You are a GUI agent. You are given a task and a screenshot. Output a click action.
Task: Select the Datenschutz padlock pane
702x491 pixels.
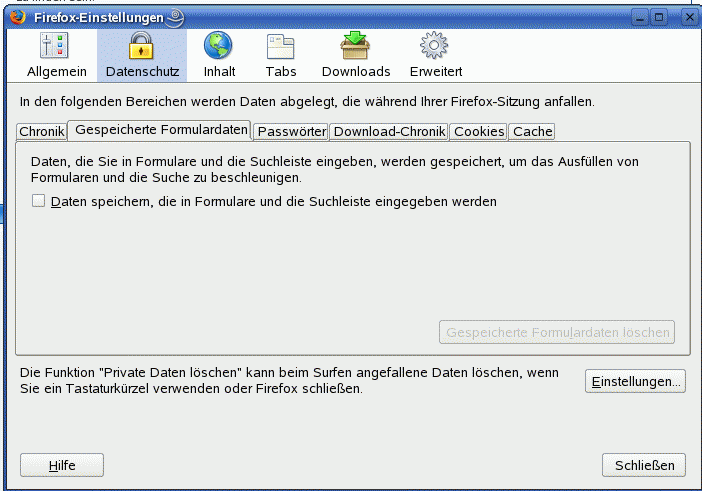(x=142, y=56)
